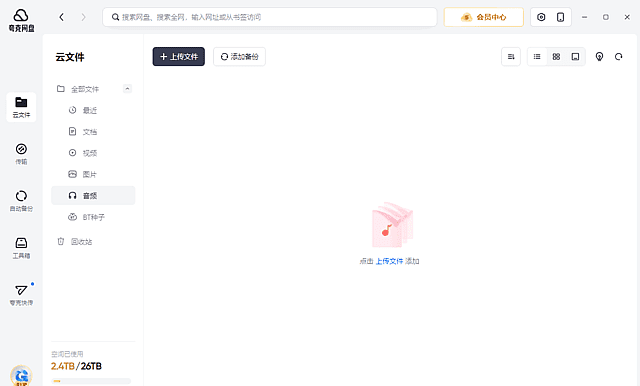Select 音频 audio category
Viewport: 640px width, 386px height.
point(93,195)
